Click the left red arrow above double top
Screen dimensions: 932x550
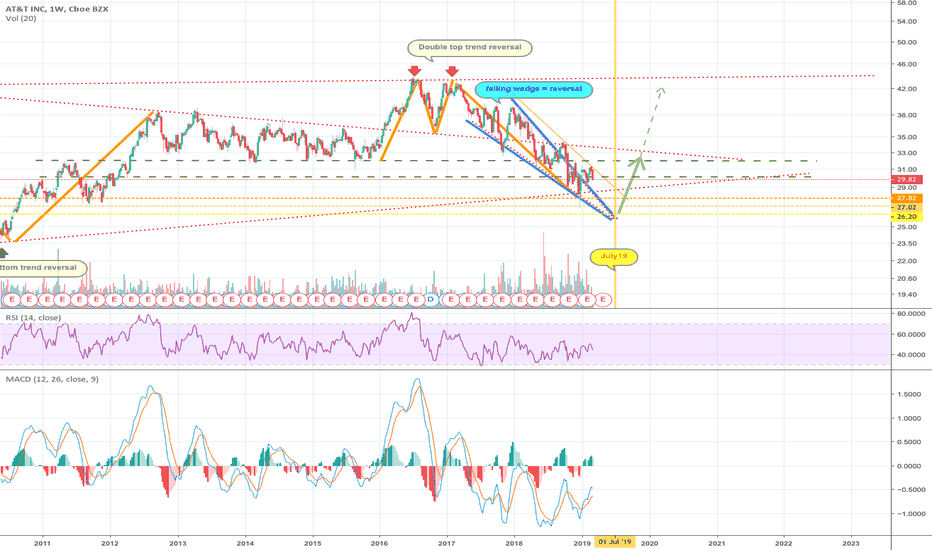(x=415, y=71)
